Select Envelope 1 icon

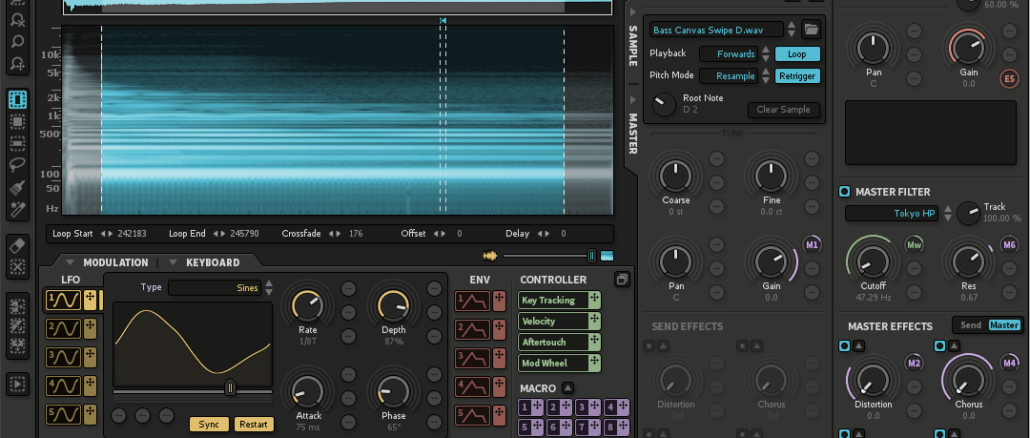click(x=473, y=301)
